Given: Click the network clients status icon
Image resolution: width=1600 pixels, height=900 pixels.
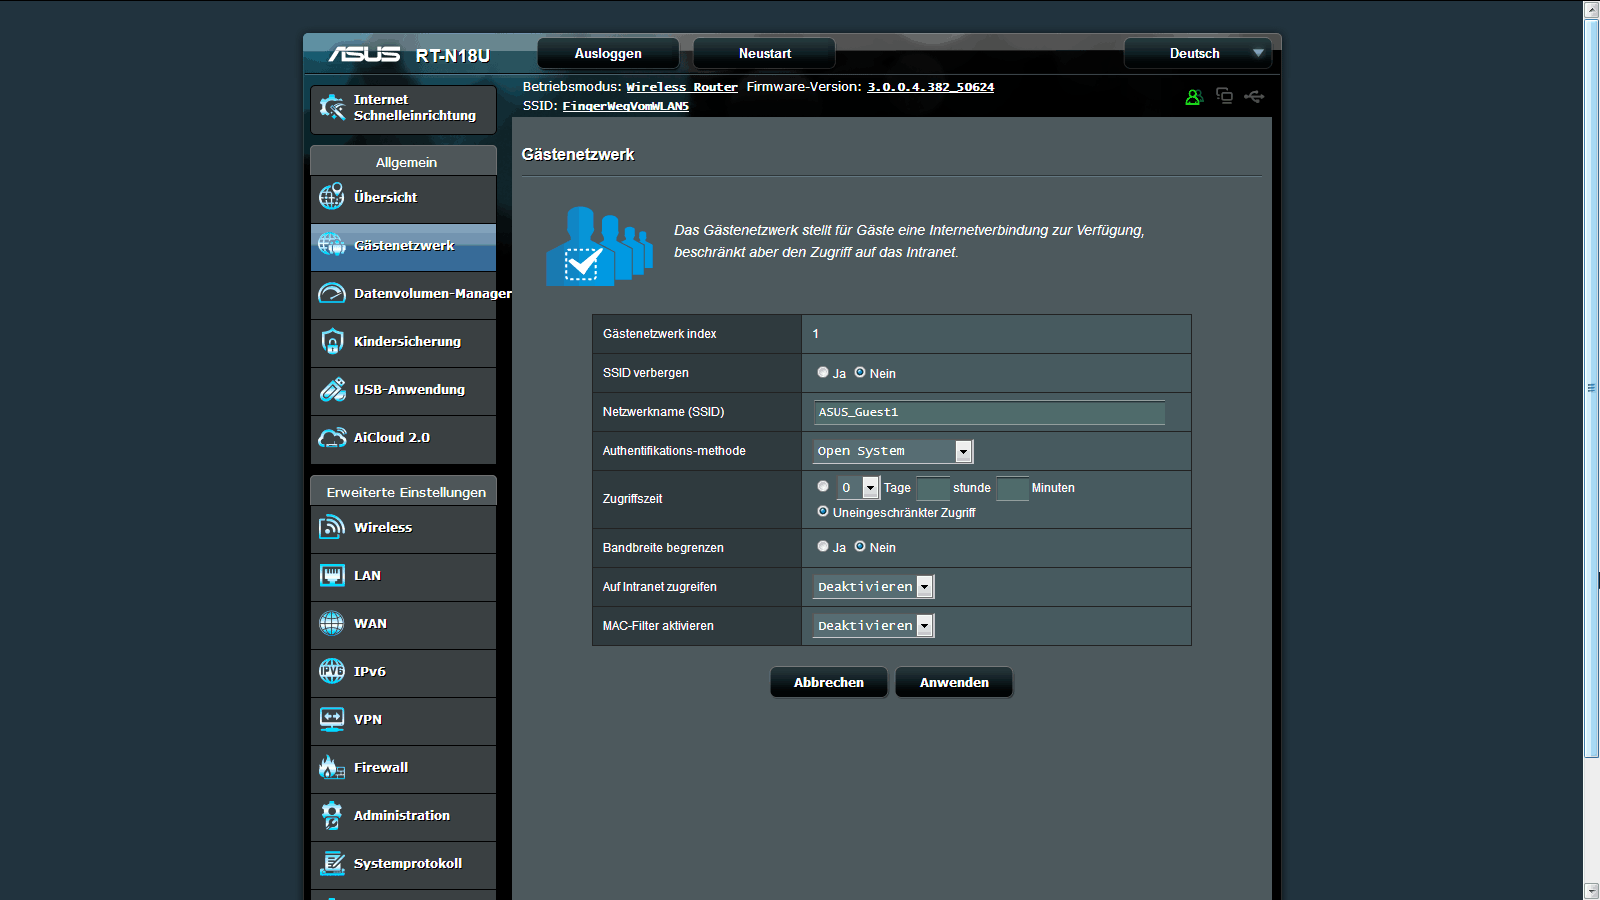Looking at the screenshot, I should click(x=1224, y=96).
